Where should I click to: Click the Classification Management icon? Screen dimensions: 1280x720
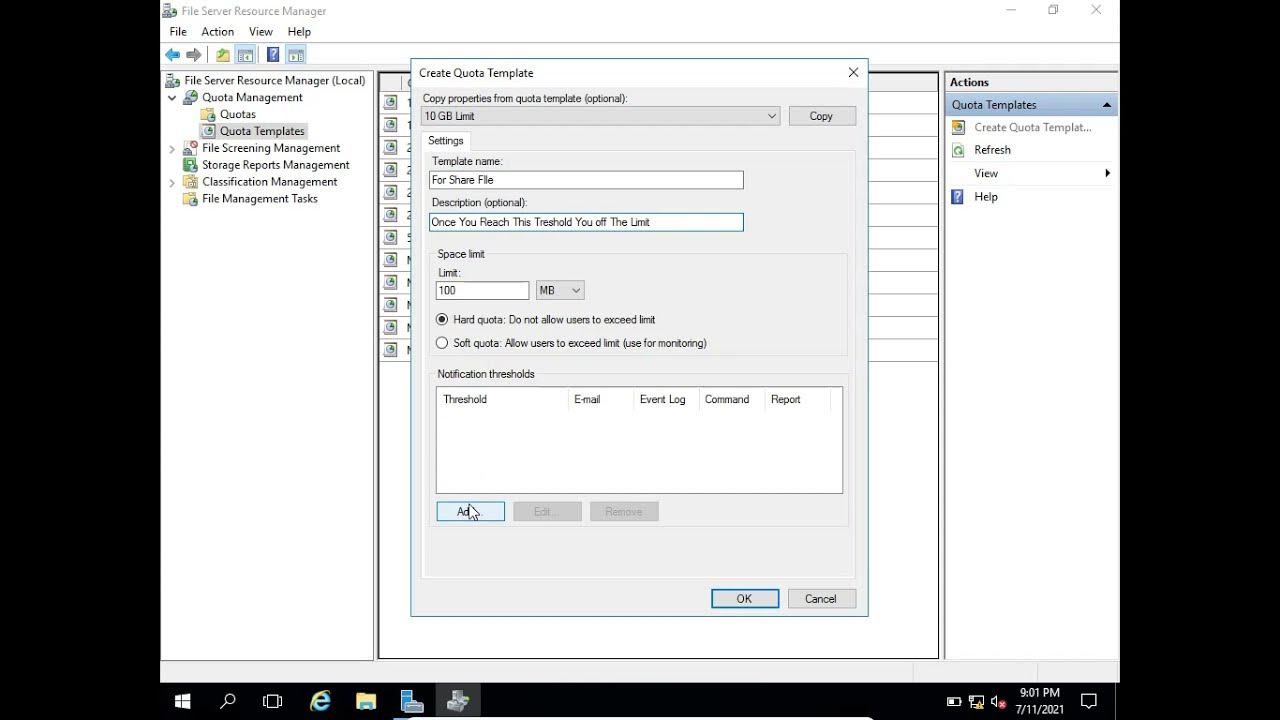point(190,182)
